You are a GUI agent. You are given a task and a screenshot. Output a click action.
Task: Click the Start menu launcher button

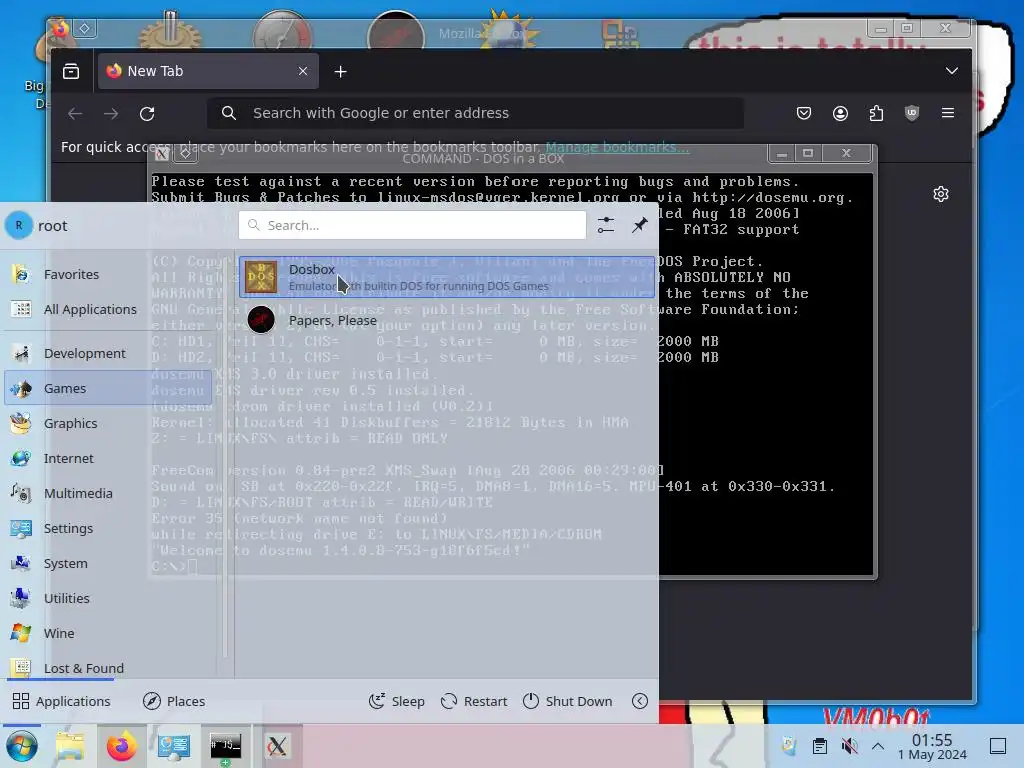(22, 746)
